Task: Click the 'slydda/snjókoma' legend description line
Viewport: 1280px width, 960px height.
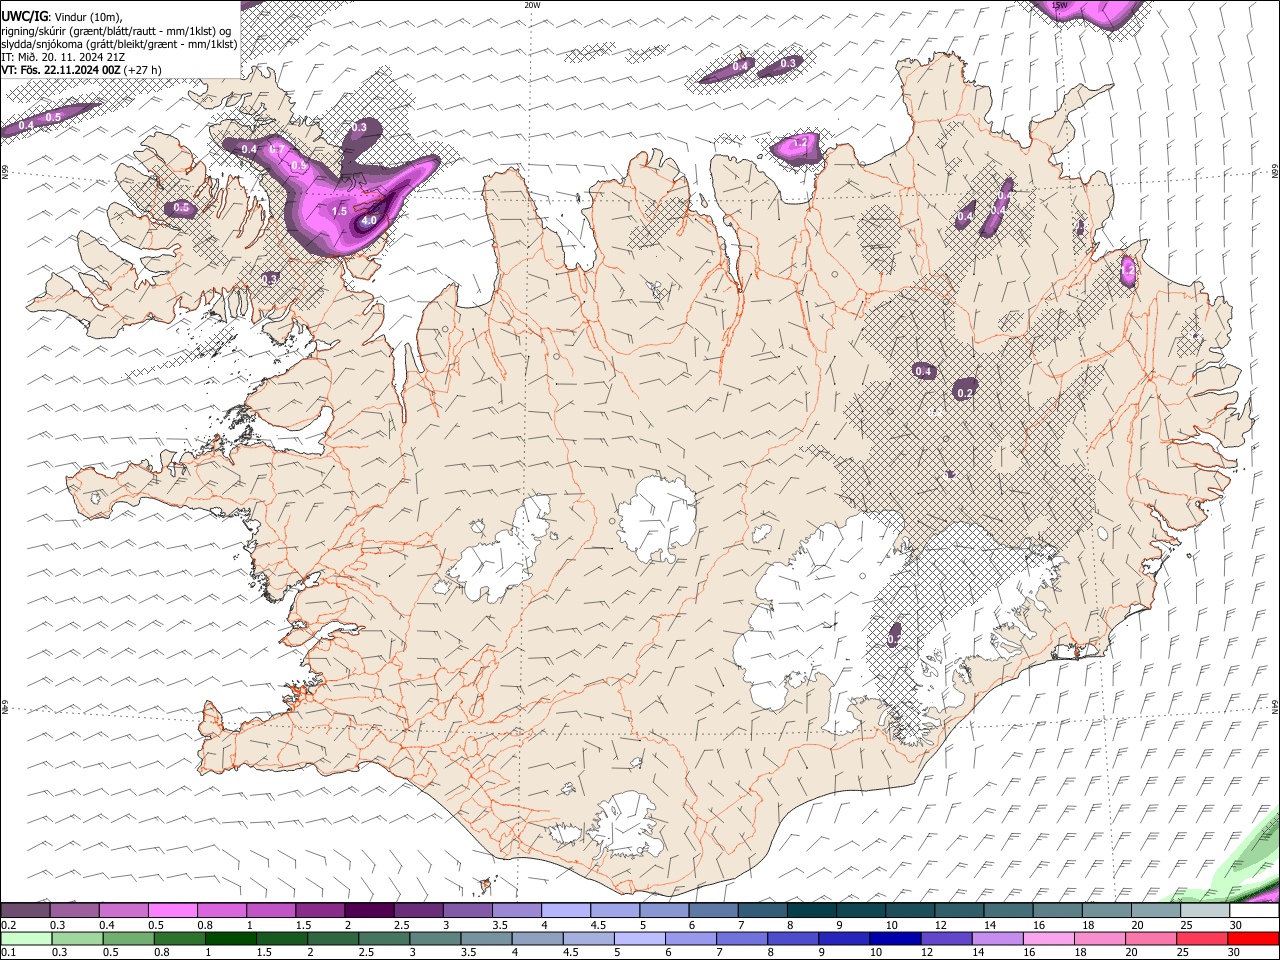Action: click(x=119, y=44)
